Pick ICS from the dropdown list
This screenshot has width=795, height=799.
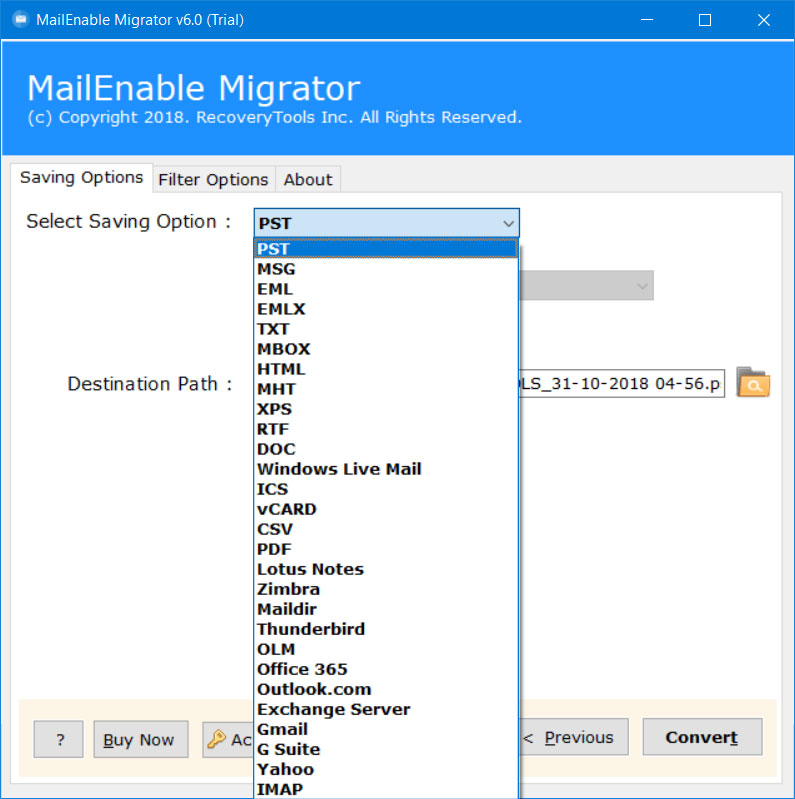[386, 489]
